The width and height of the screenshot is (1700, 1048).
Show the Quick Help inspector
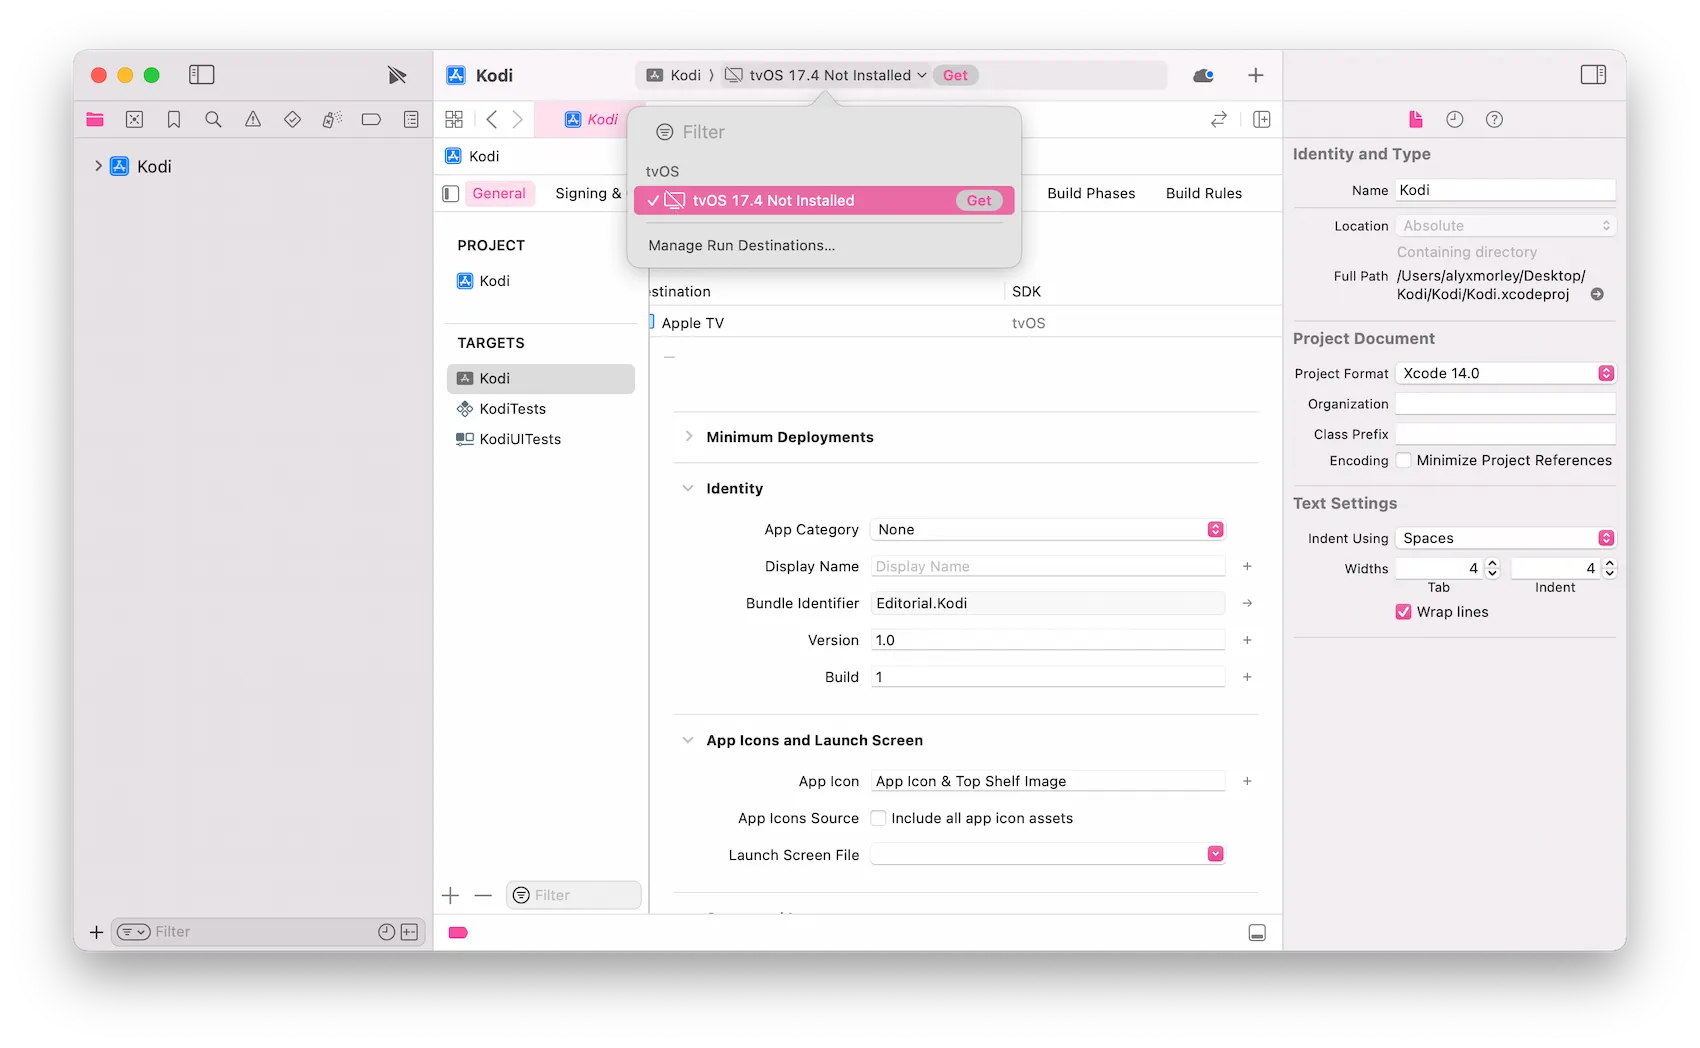coord(1494,120)
